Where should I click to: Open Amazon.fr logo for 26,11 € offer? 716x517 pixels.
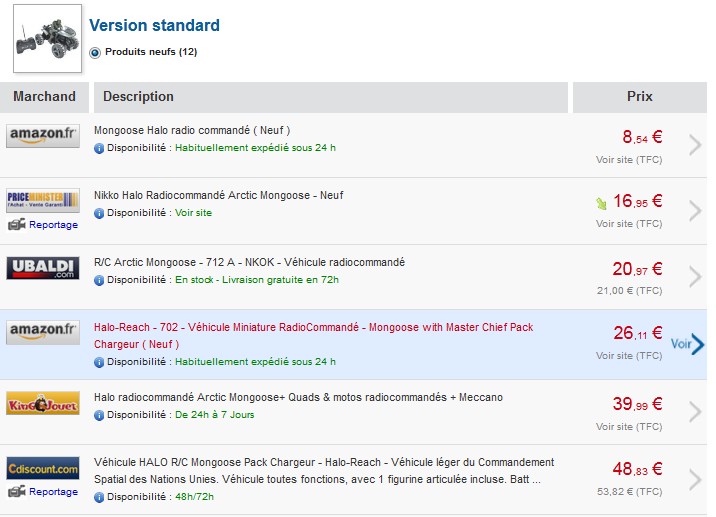pyautogui.click(x=43, y=332)
